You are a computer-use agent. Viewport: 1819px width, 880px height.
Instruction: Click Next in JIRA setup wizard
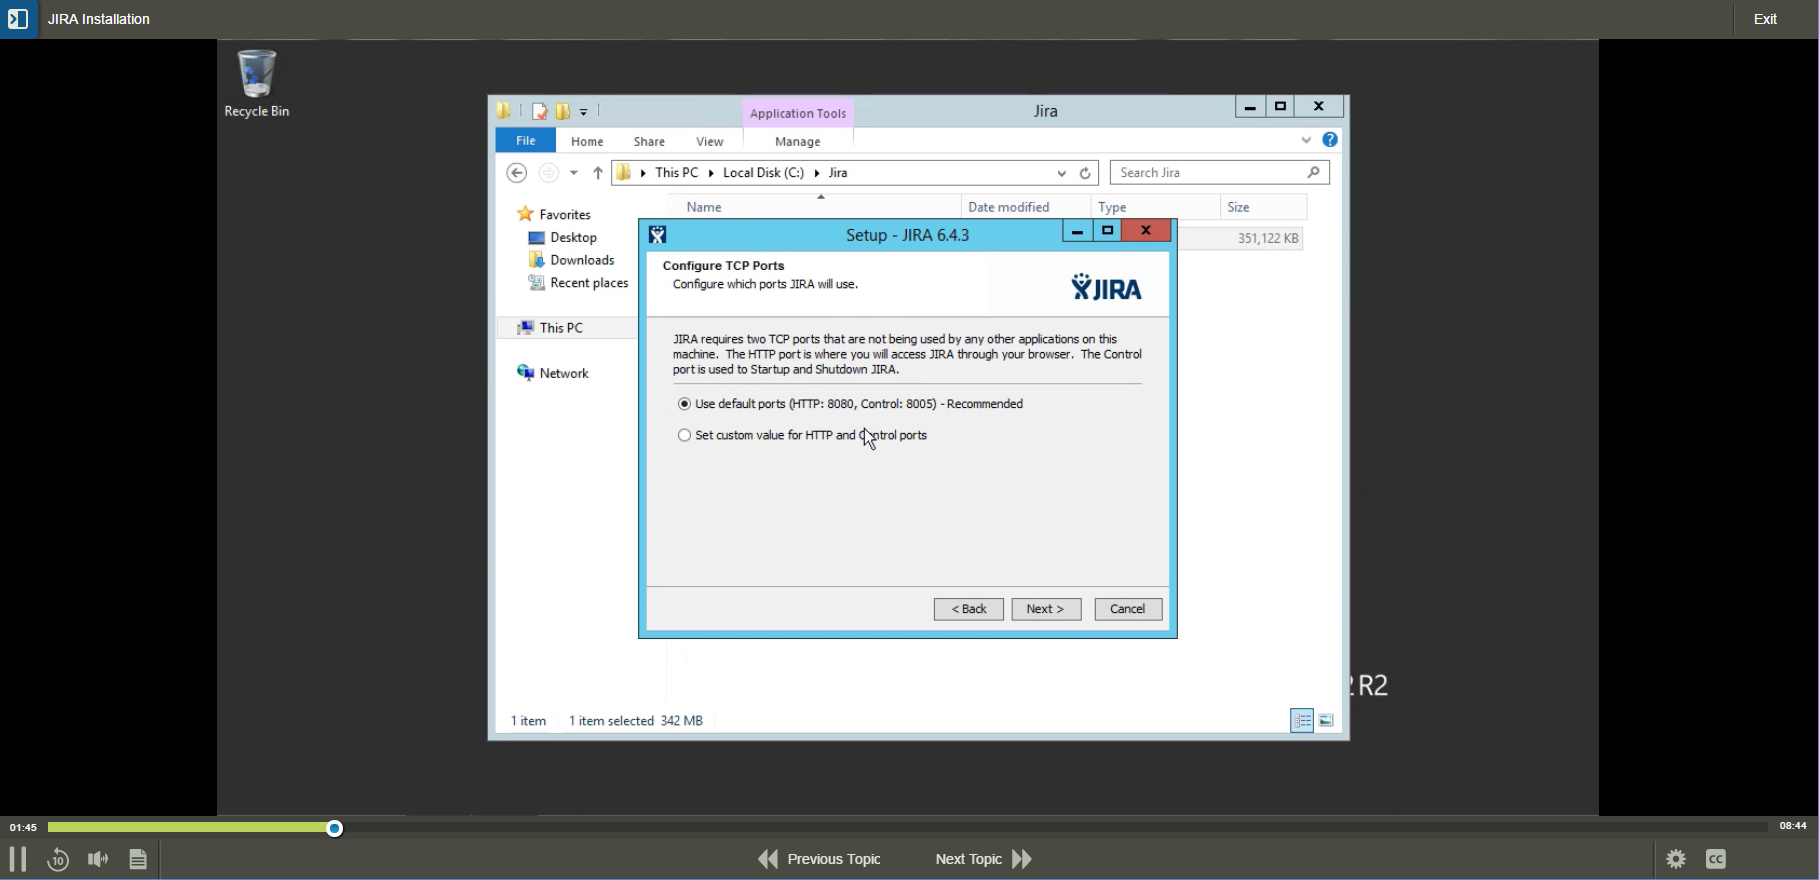(x=1046, y=609)
